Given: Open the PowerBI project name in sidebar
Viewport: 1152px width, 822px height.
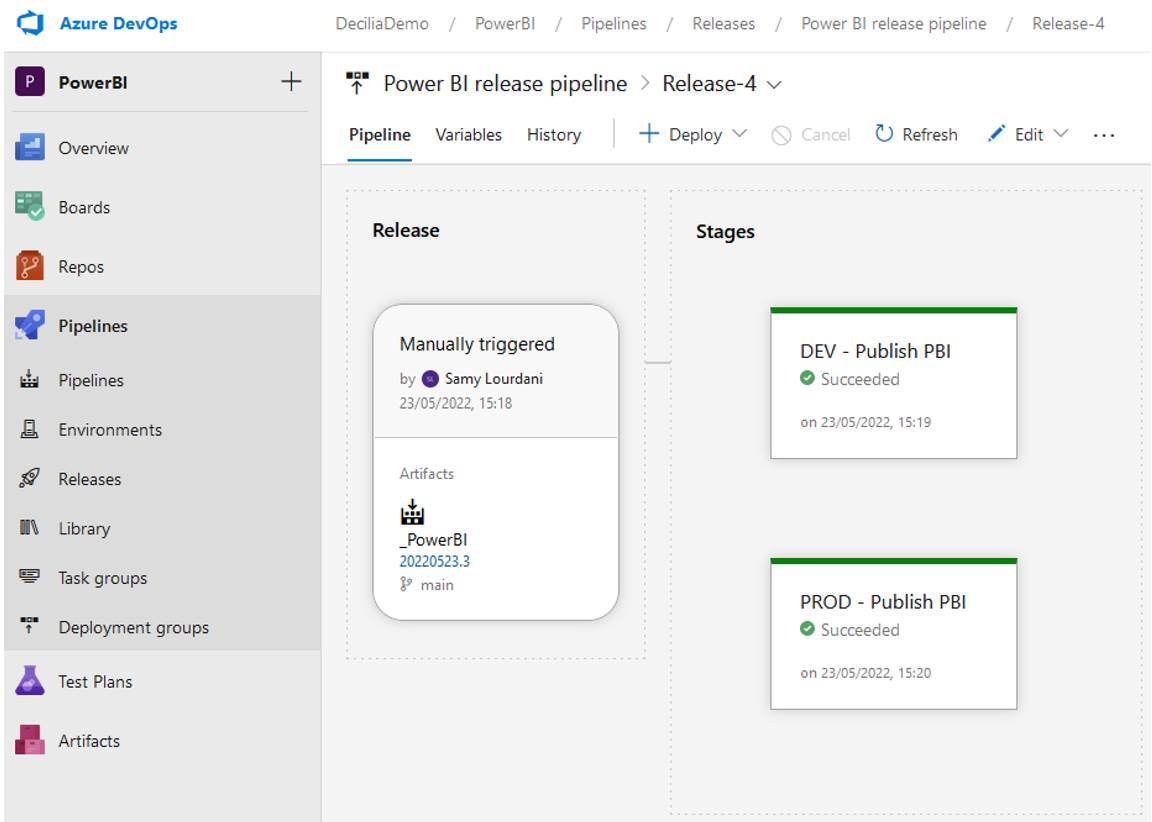Looking at the screenshot, I should (x=93, y=82).
